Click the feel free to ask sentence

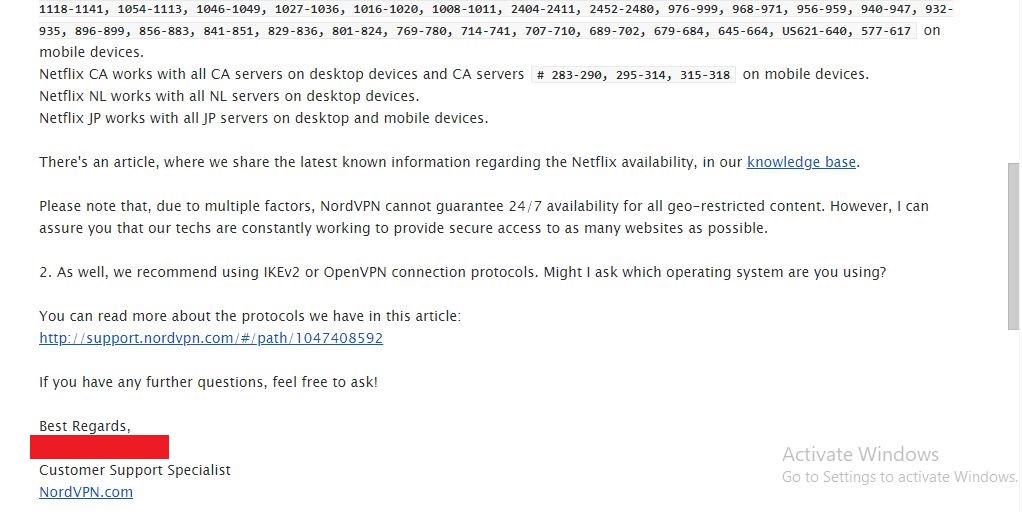pos(209,382)
